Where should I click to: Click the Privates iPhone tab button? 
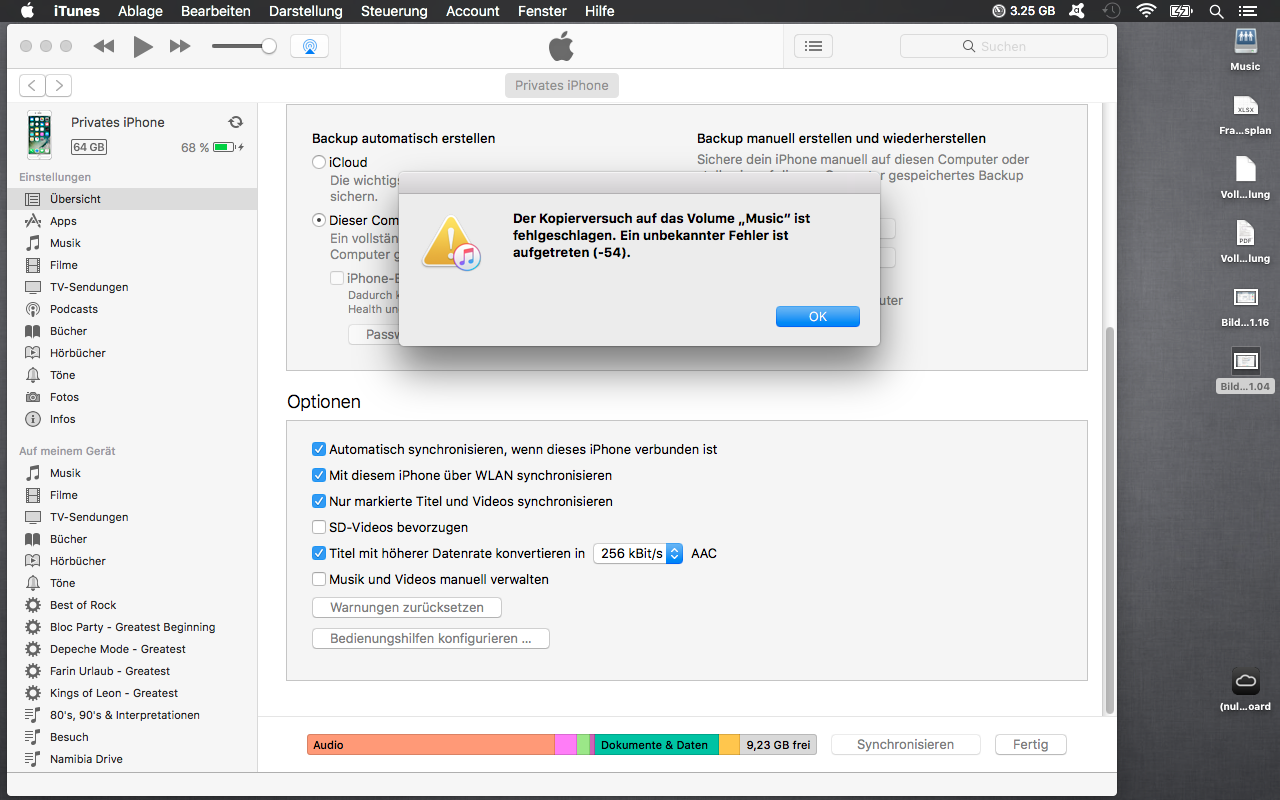coord(562,86)
